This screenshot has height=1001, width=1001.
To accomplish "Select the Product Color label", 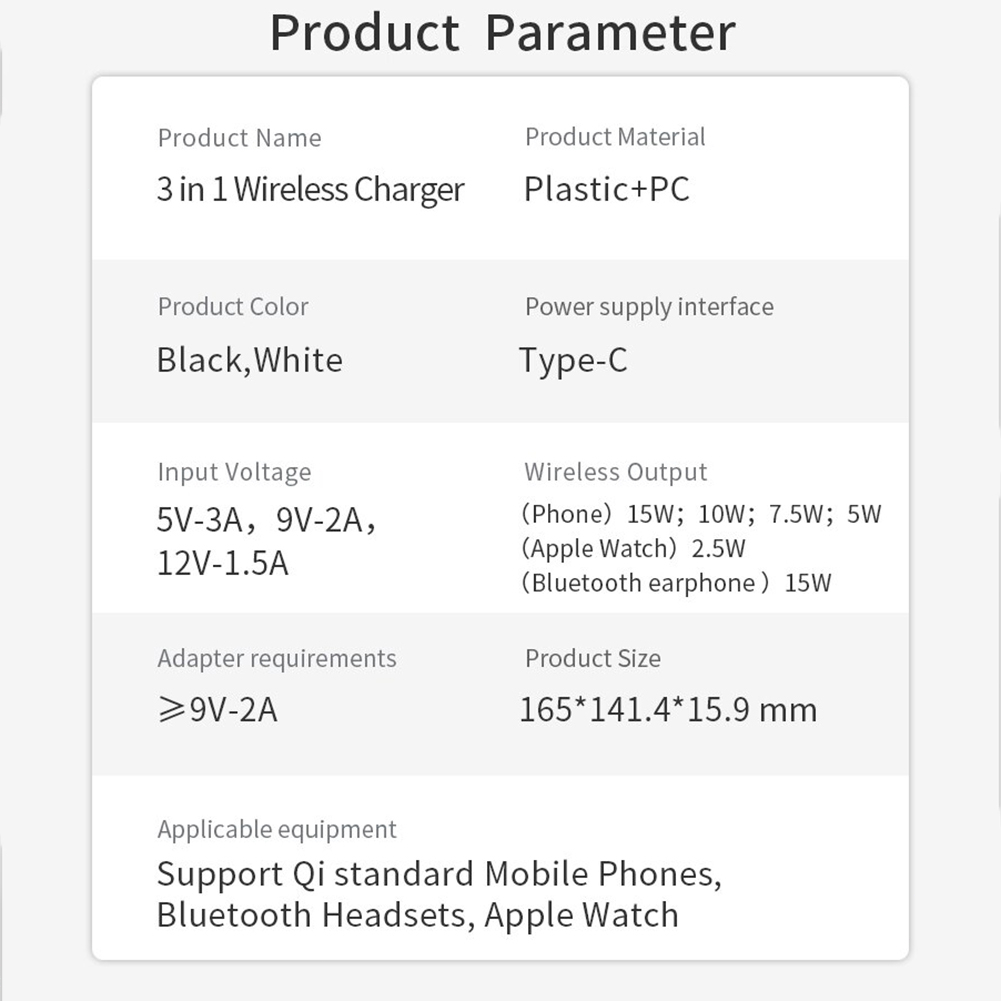I will click(x=233, y=306).
